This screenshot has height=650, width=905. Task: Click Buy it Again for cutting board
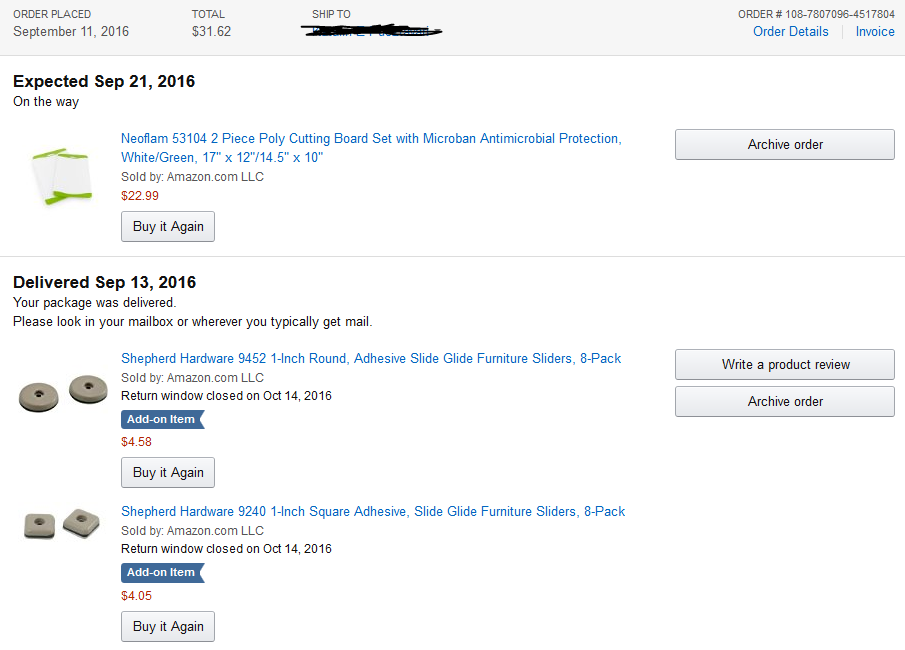pos(168,226)
